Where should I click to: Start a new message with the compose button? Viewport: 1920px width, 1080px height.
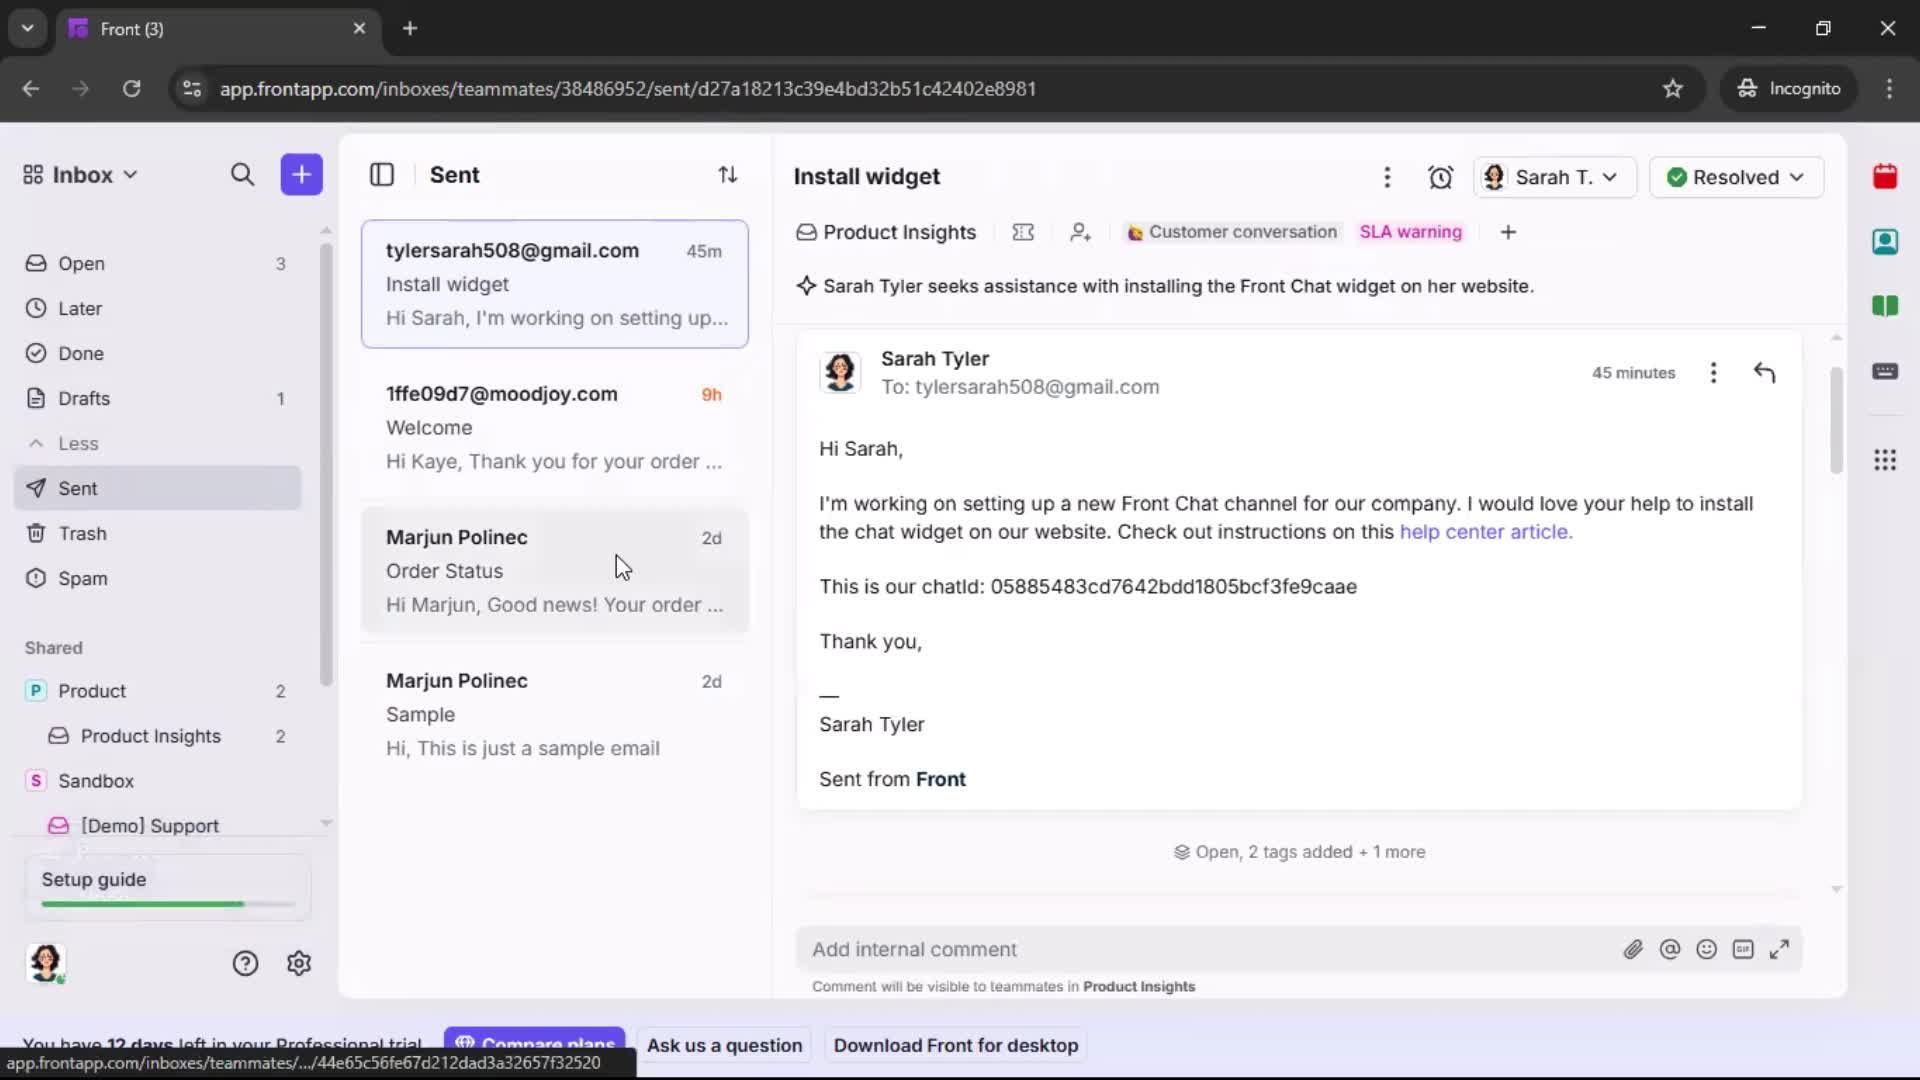[301, 174]
